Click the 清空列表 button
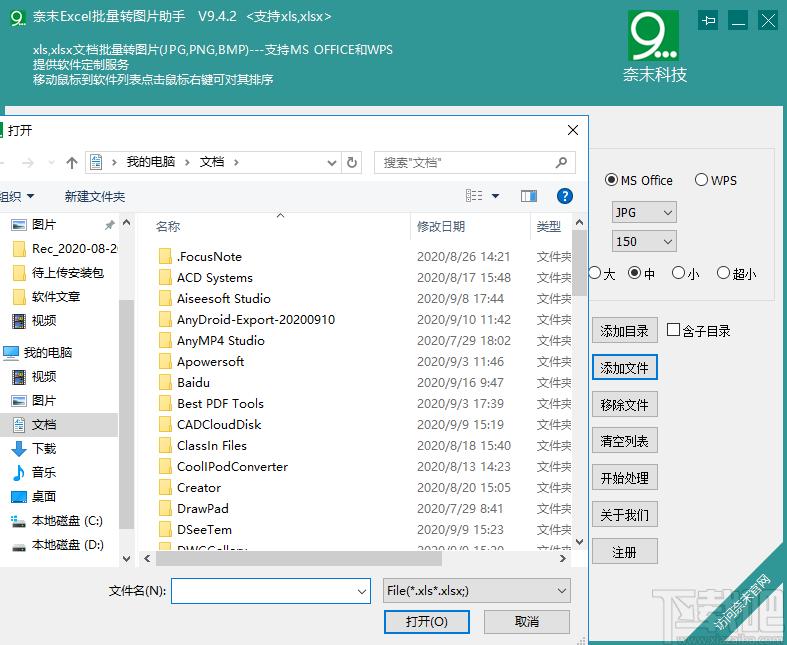The image size is (787, 645). (624, 441)
